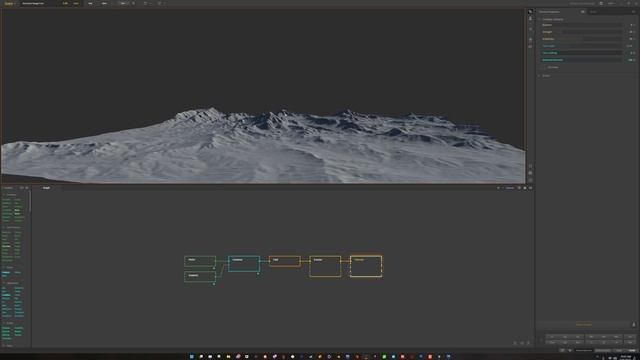The width and height of the screenshot is (640, 360).
Task: Click the icon left of properties search field
Action: 582,12
